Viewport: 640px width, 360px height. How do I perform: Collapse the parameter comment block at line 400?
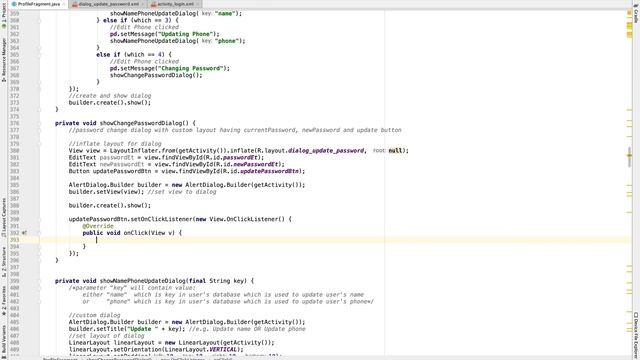40,288
